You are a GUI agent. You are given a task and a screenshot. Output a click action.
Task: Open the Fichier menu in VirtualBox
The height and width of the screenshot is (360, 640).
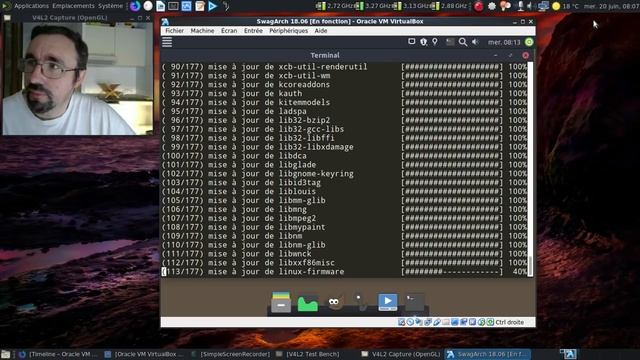174,31
